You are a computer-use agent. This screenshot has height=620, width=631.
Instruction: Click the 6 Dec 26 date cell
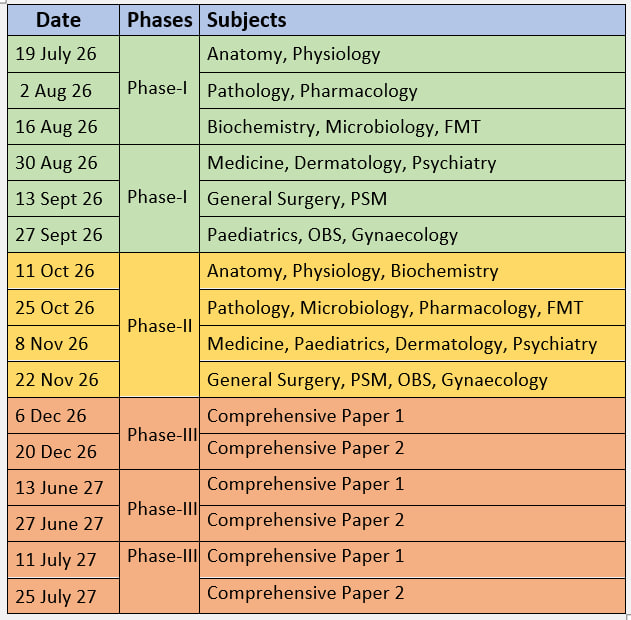pos(63,416)
